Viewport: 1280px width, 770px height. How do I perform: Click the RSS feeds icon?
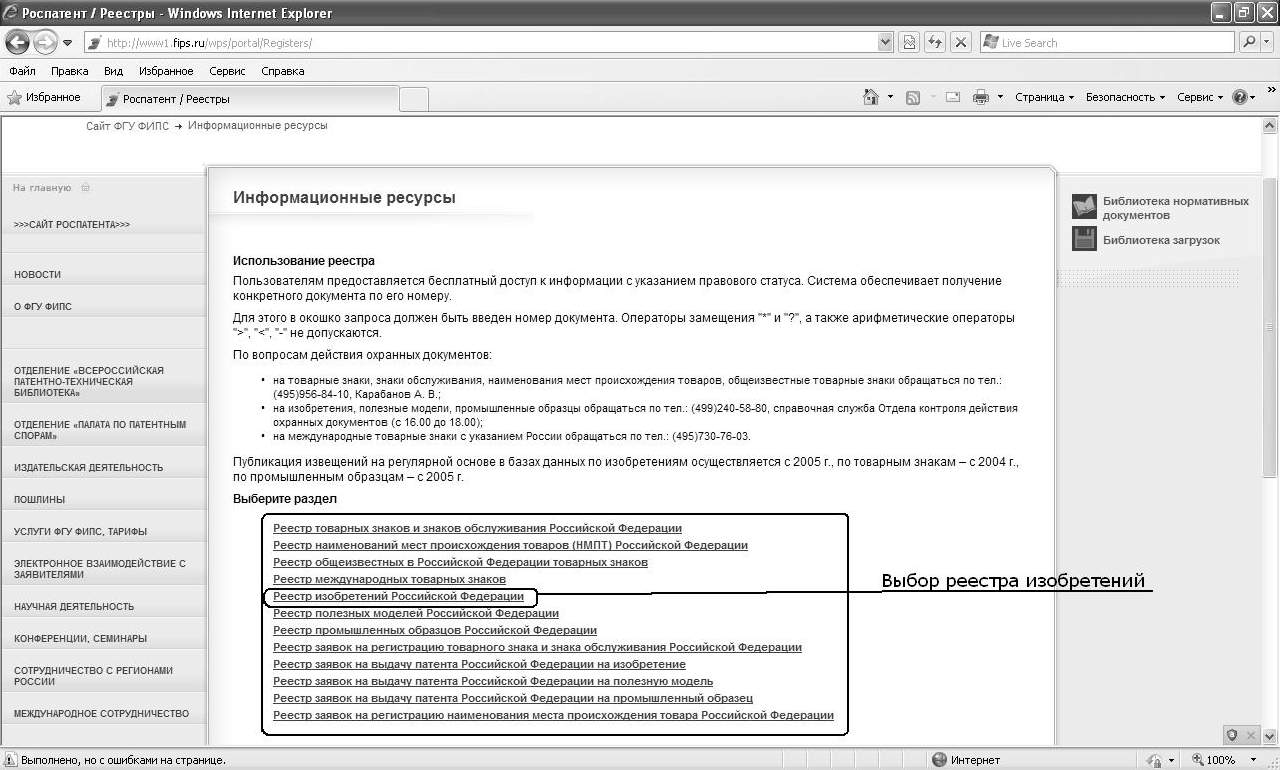[912, 97]
